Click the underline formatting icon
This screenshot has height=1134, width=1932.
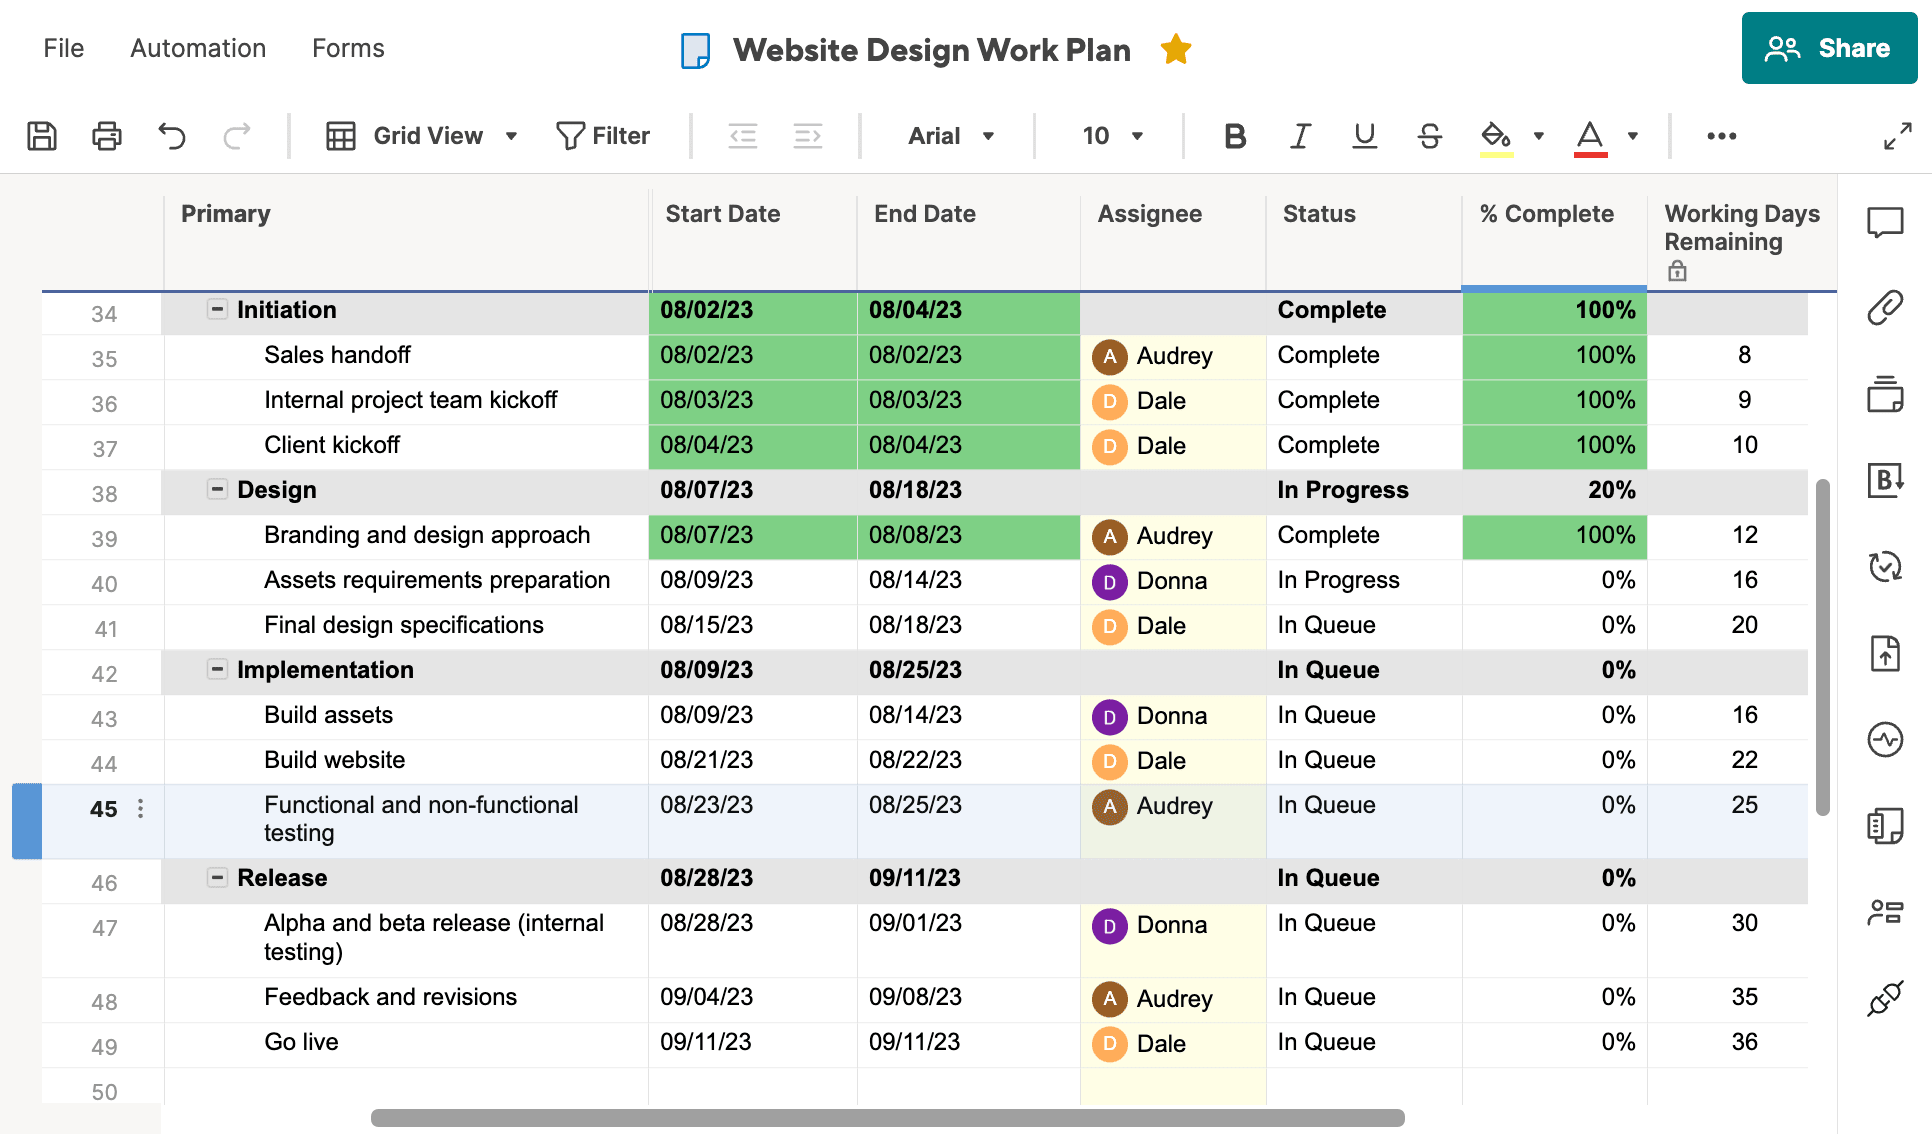tap(1361, 135)
